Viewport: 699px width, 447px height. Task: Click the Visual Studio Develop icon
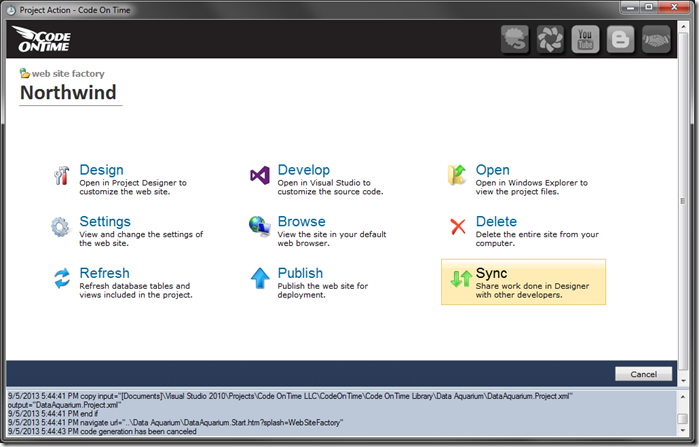[x=259, y=176]
